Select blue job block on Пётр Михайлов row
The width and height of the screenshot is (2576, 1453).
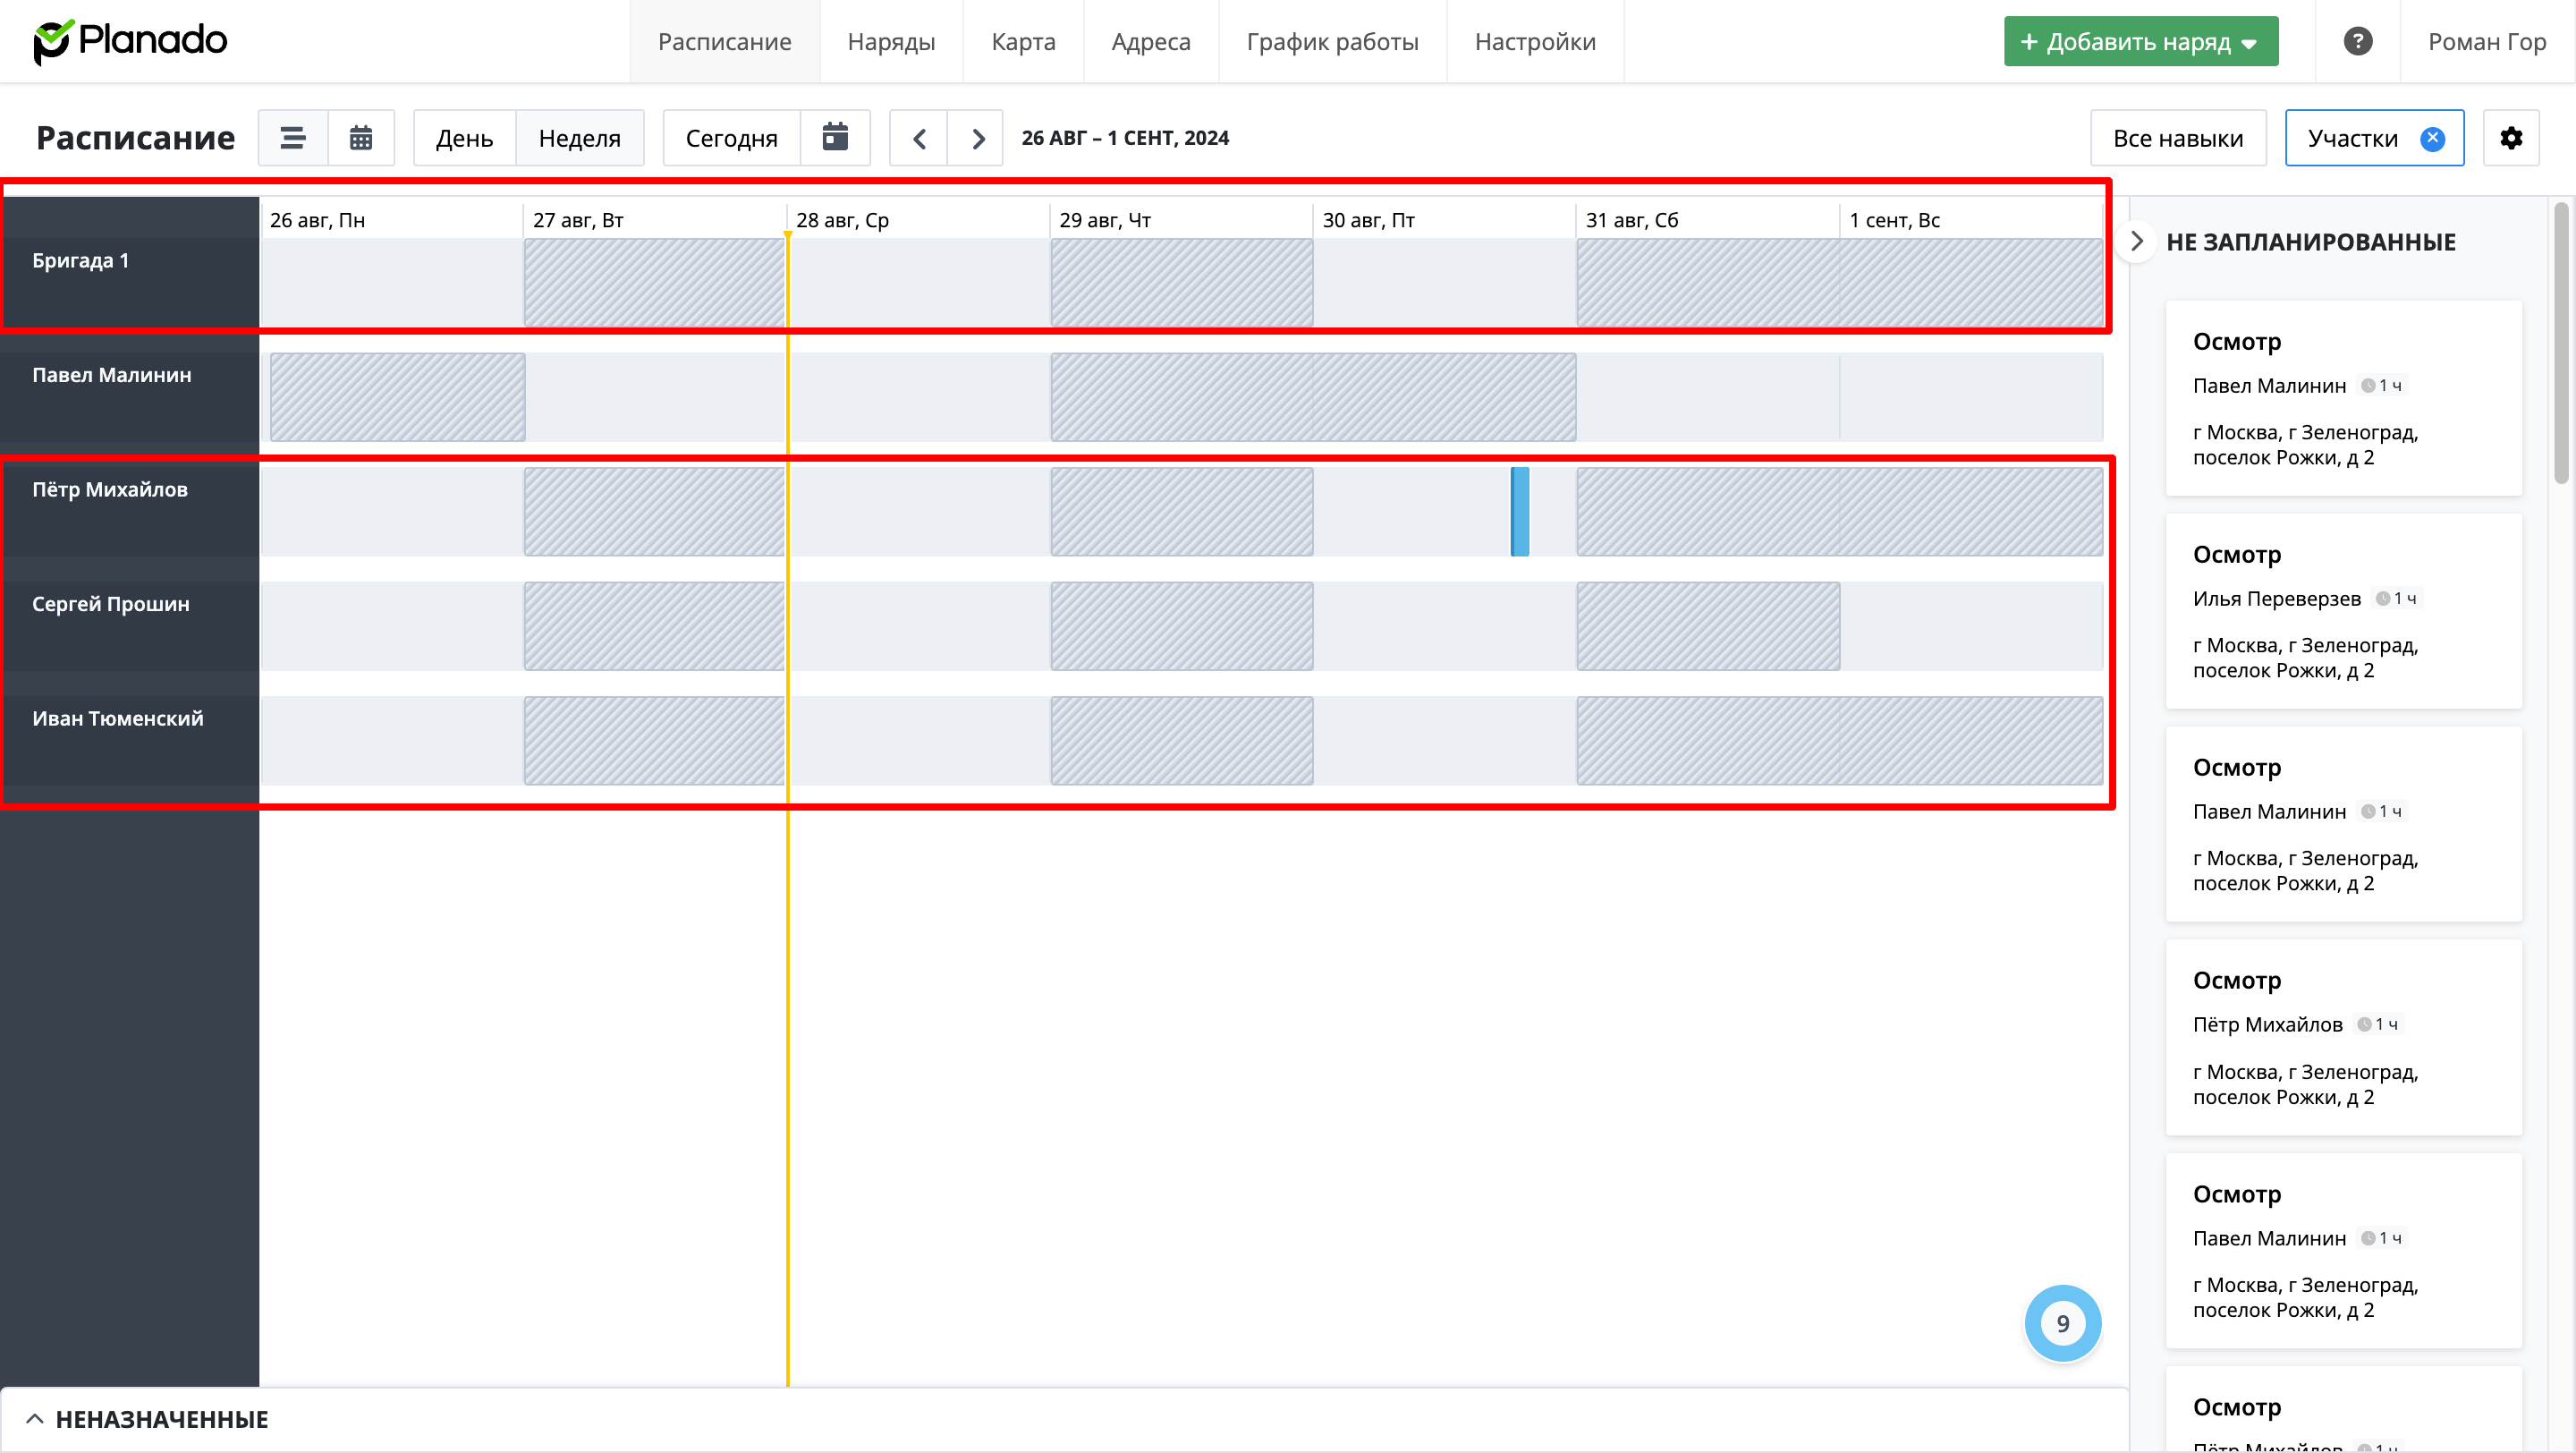point(1519,511)
